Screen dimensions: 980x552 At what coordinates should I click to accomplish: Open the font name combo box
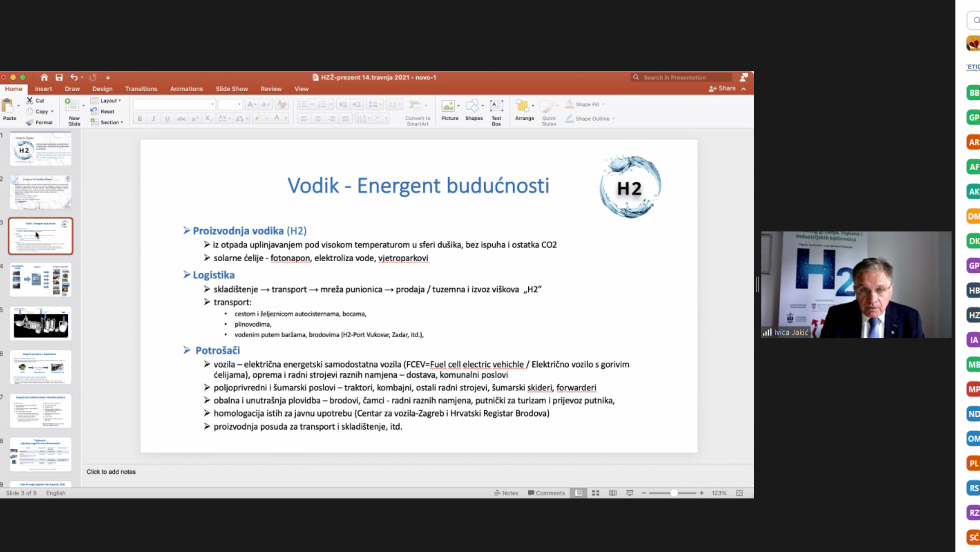(174, 104)
